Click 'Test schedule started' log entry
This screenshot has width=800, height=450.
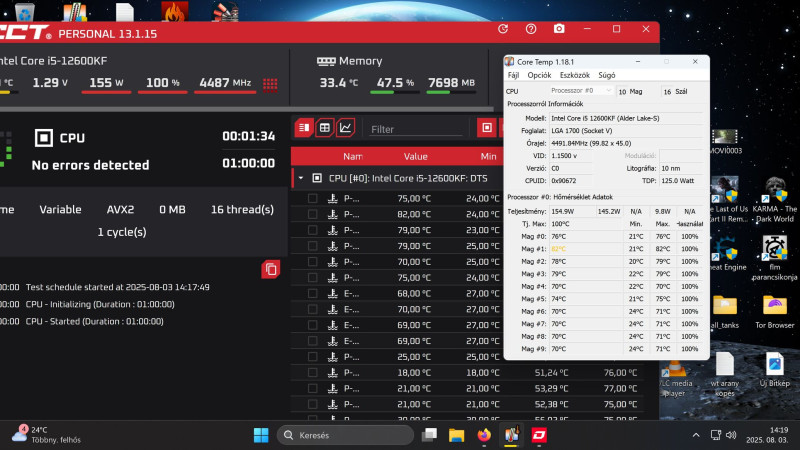click(117, 287)
